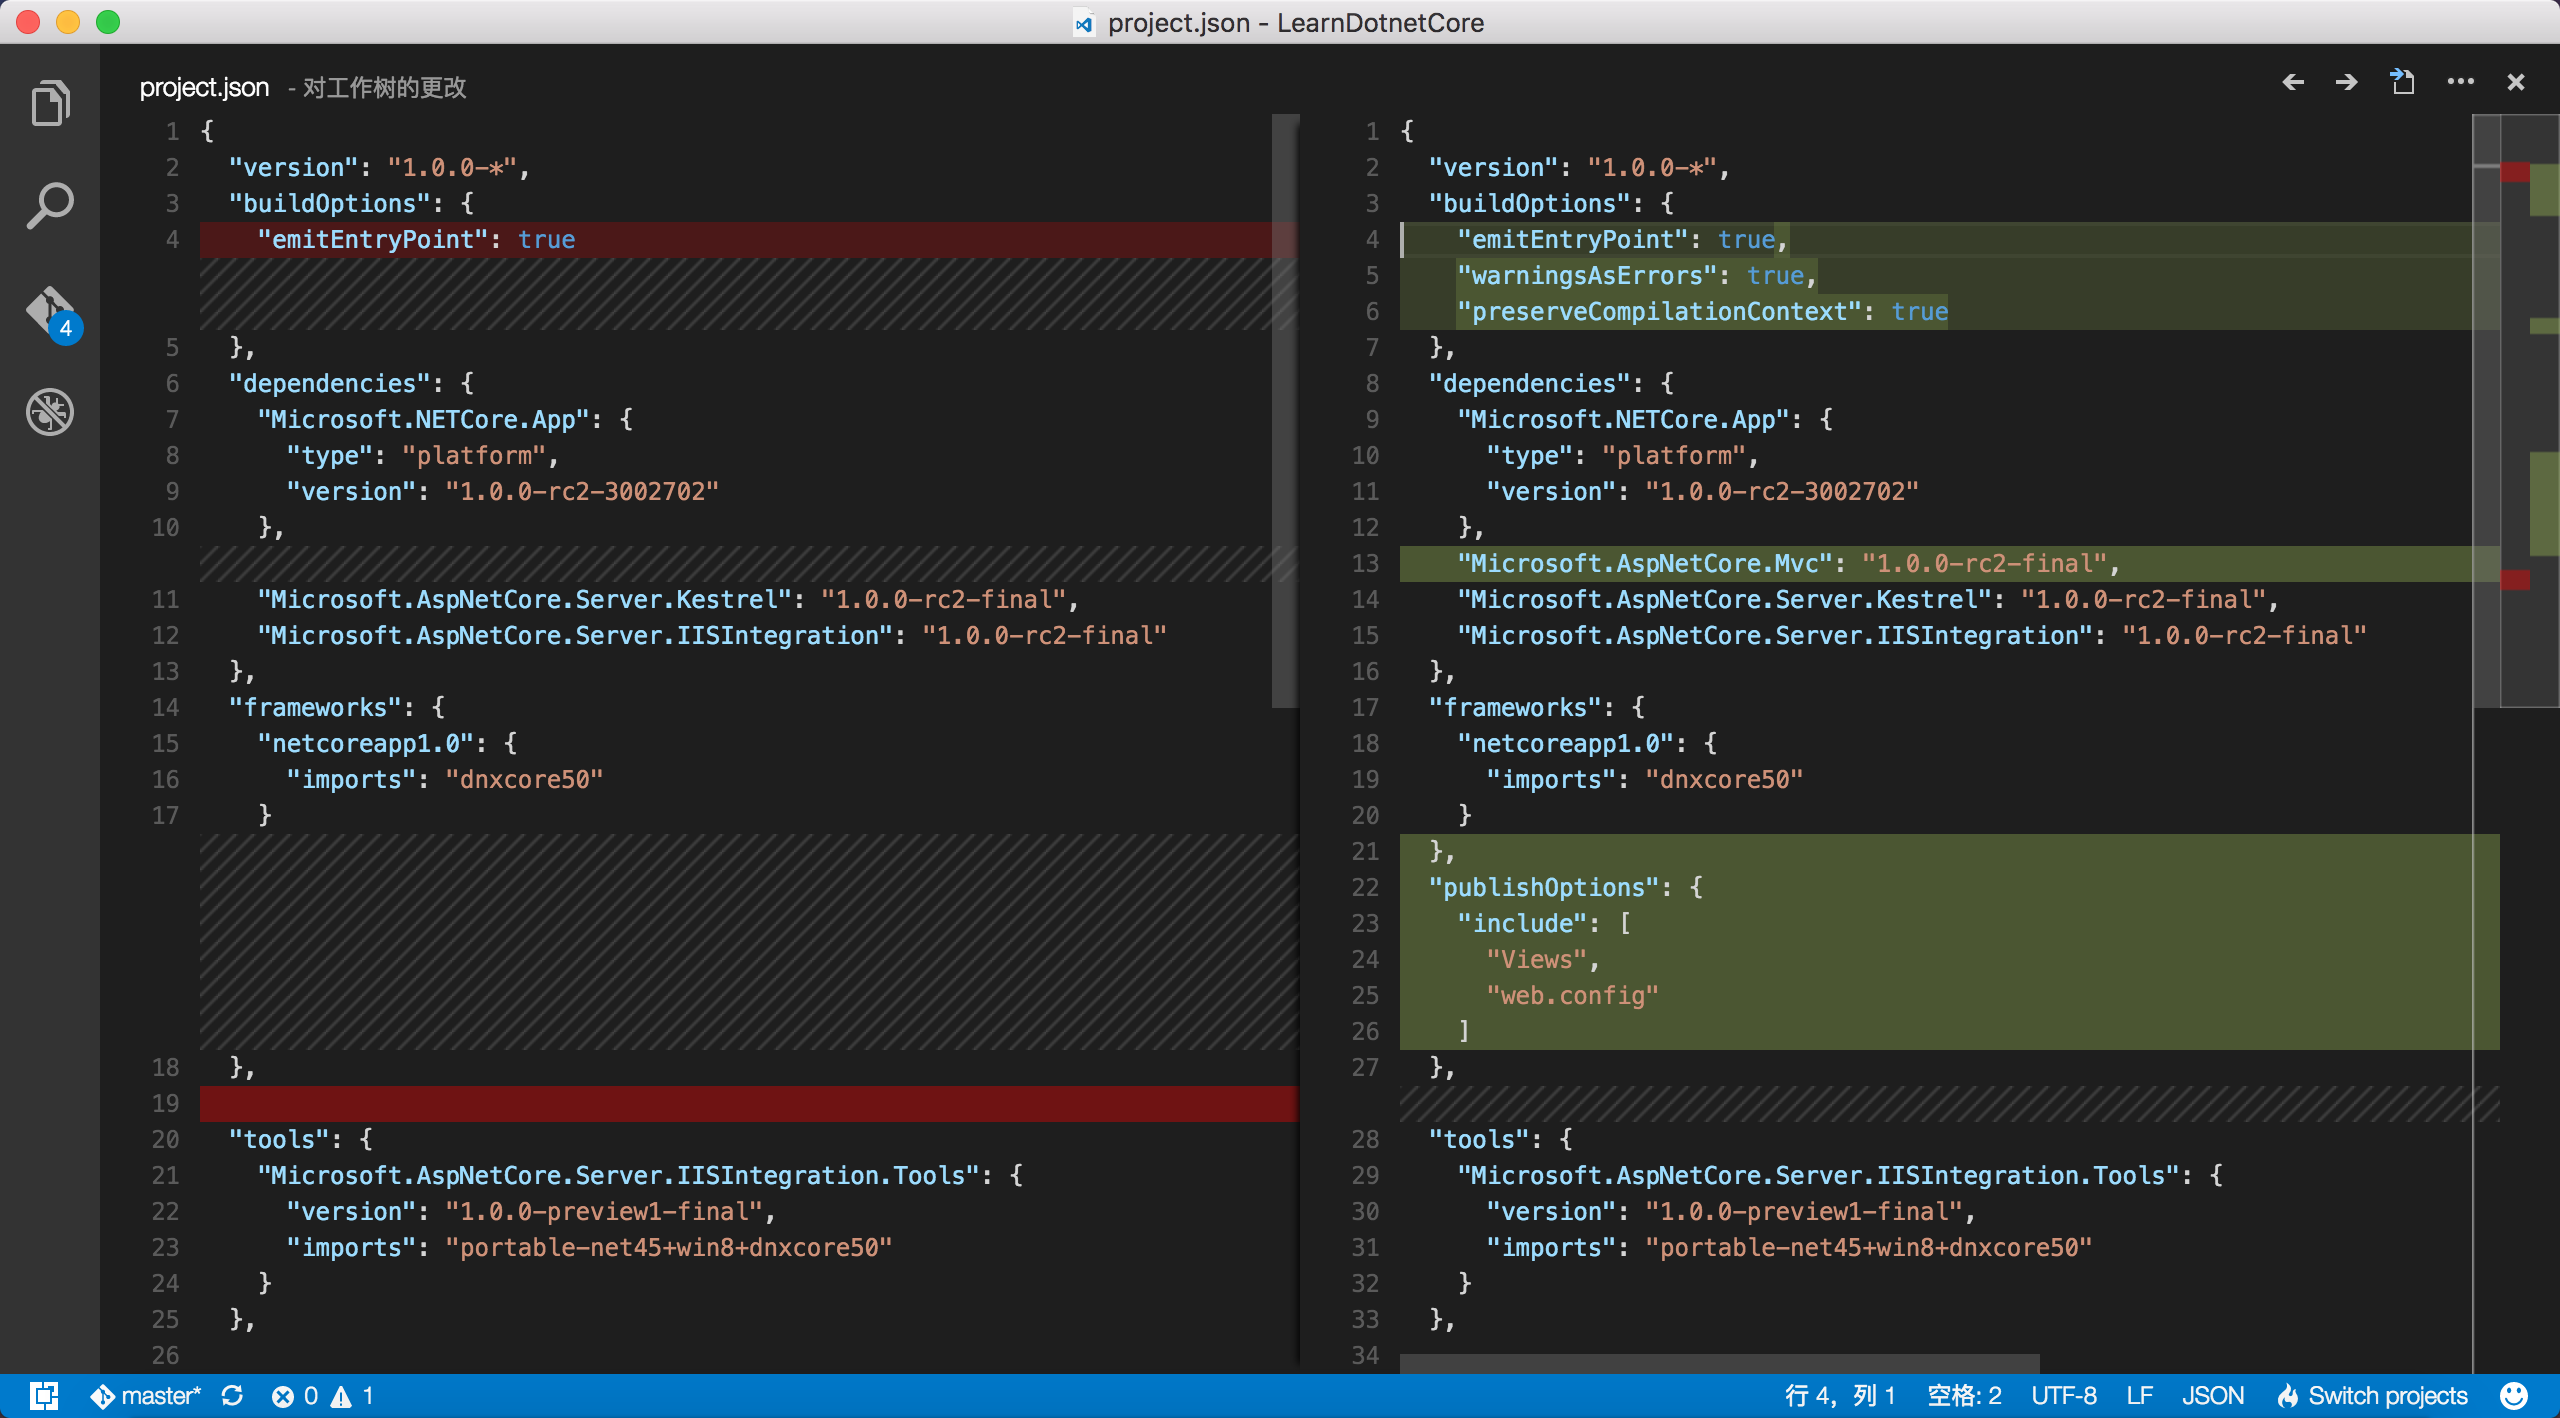Image resolution: width=2560 pixels, height=1418 pixels.
Task: Open the errors count in status bar
Action: 295,1396
